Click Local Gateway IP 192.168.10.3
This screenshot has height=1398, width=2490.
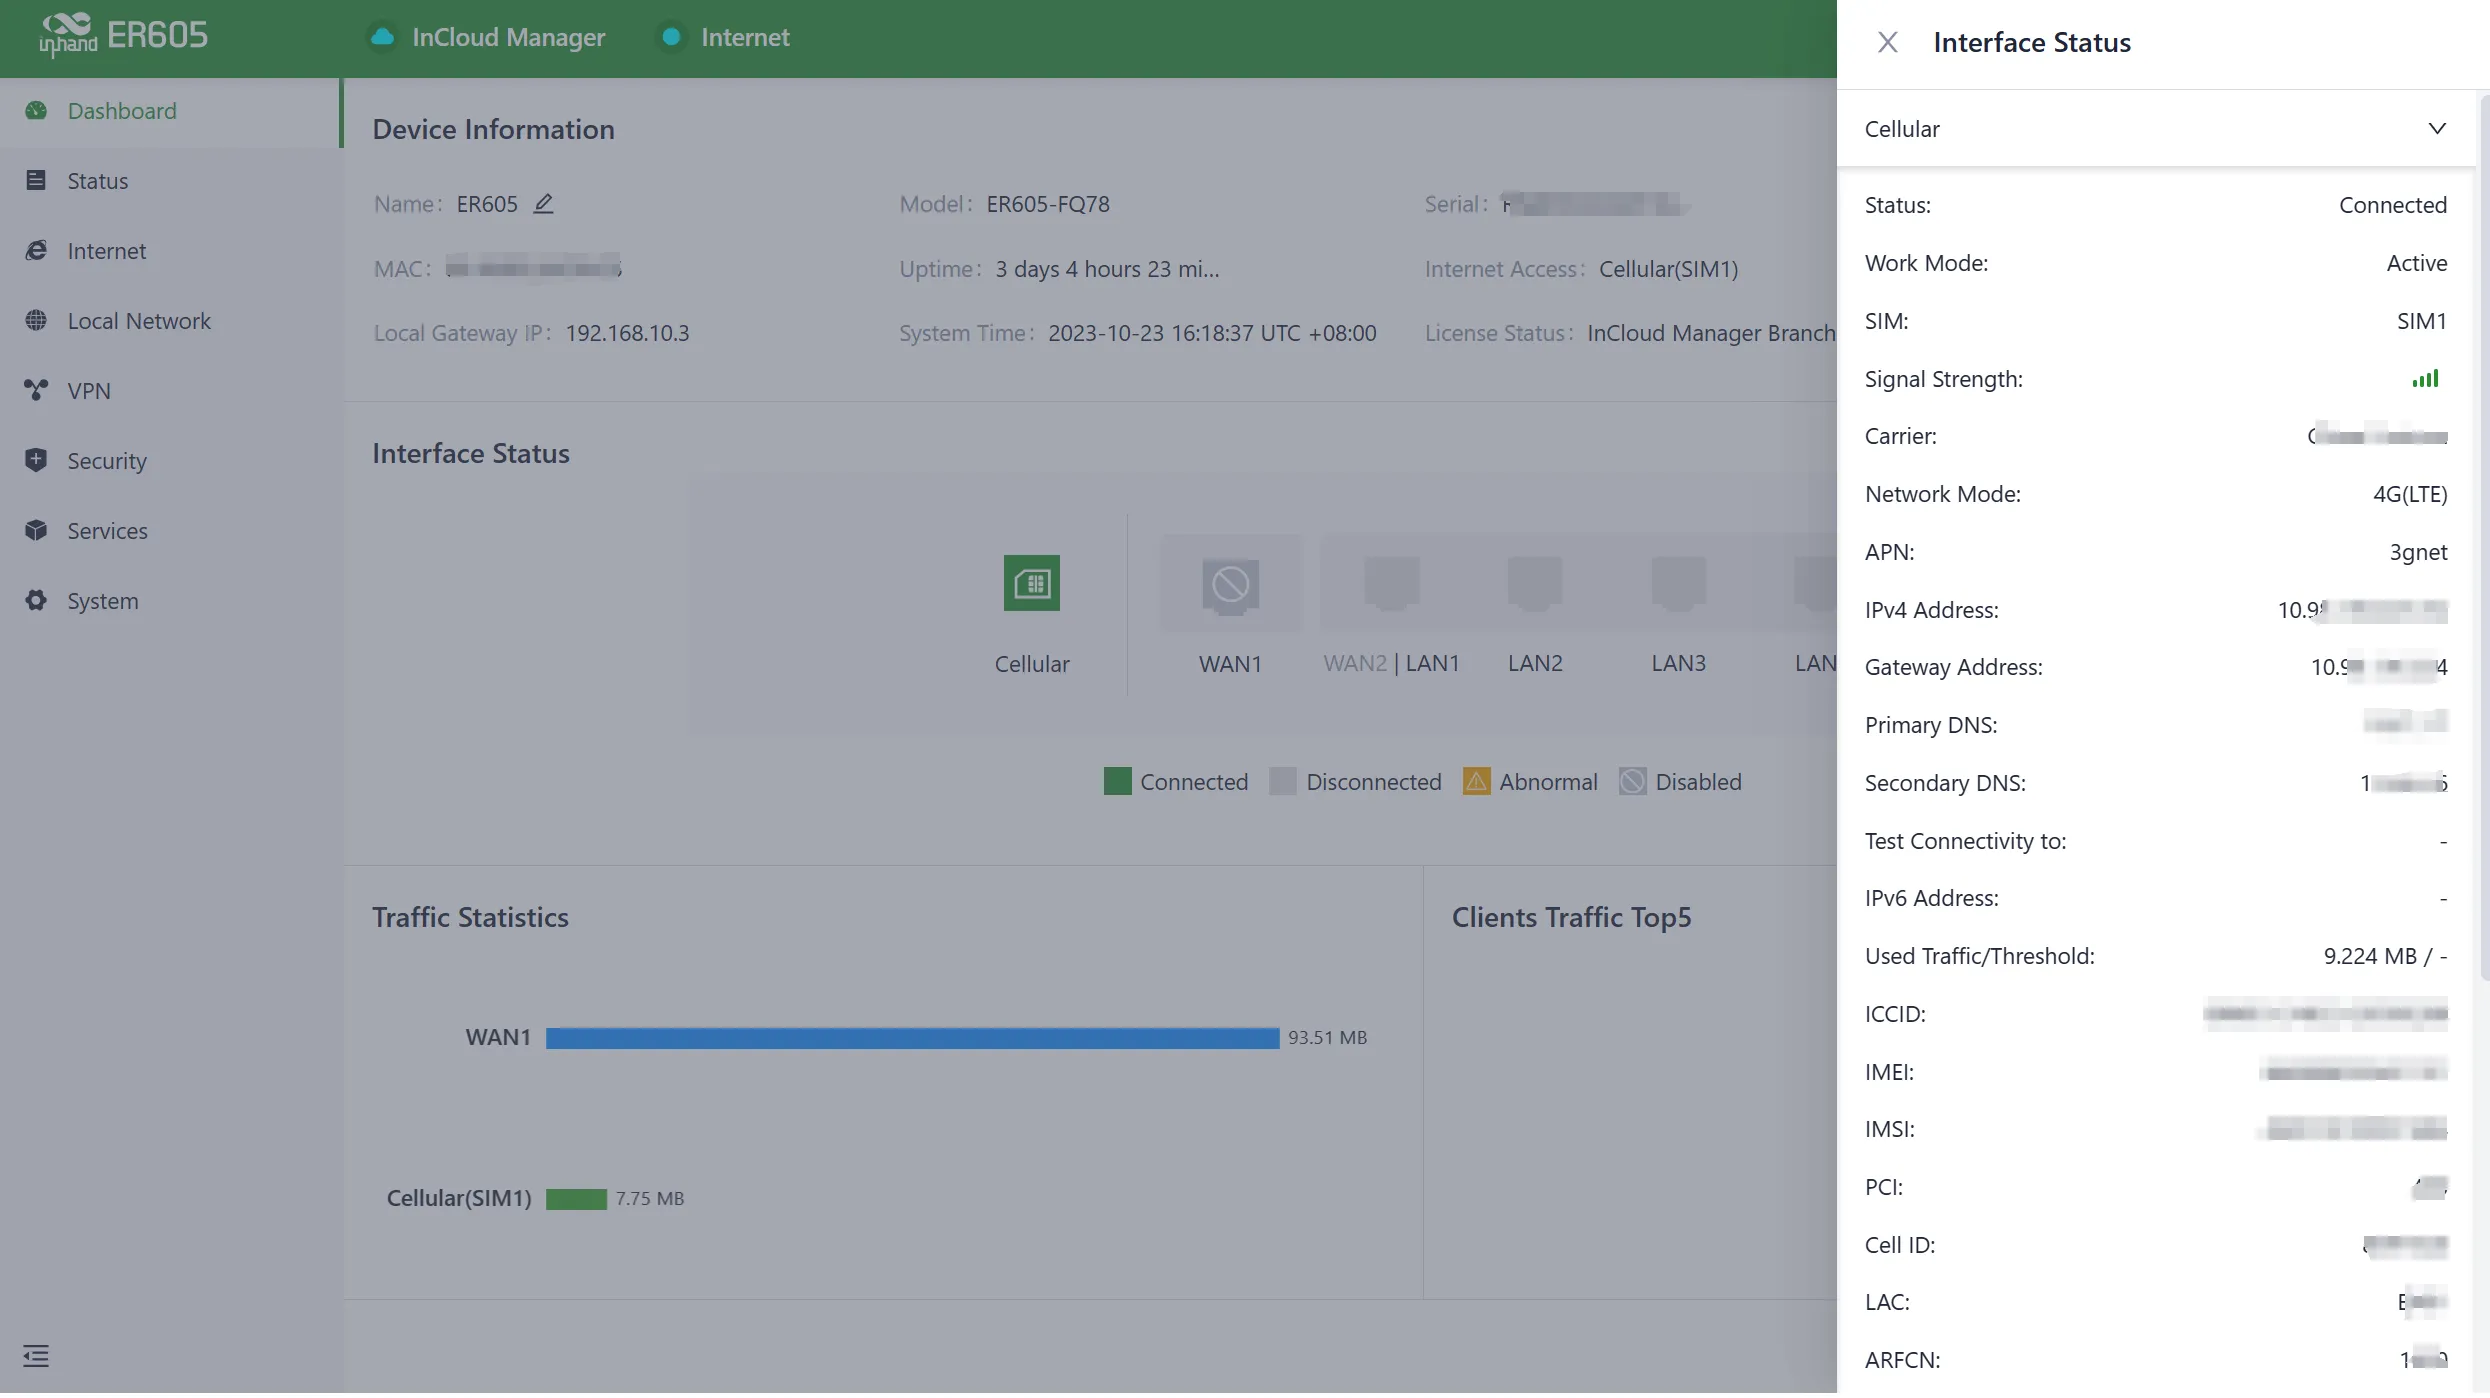pyautogui.click(x=627, y=334)
